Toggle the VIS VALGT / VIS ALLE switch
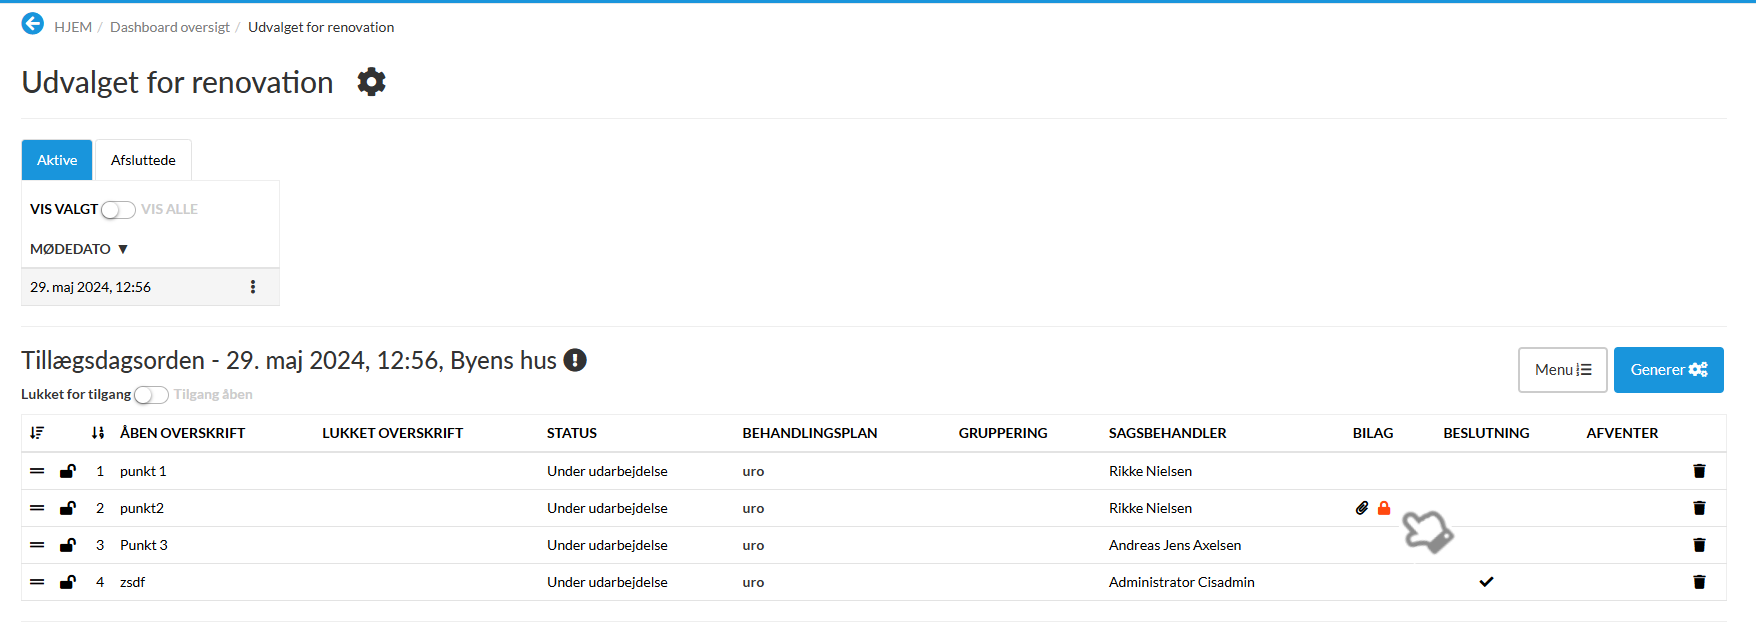 click(118, 210)
